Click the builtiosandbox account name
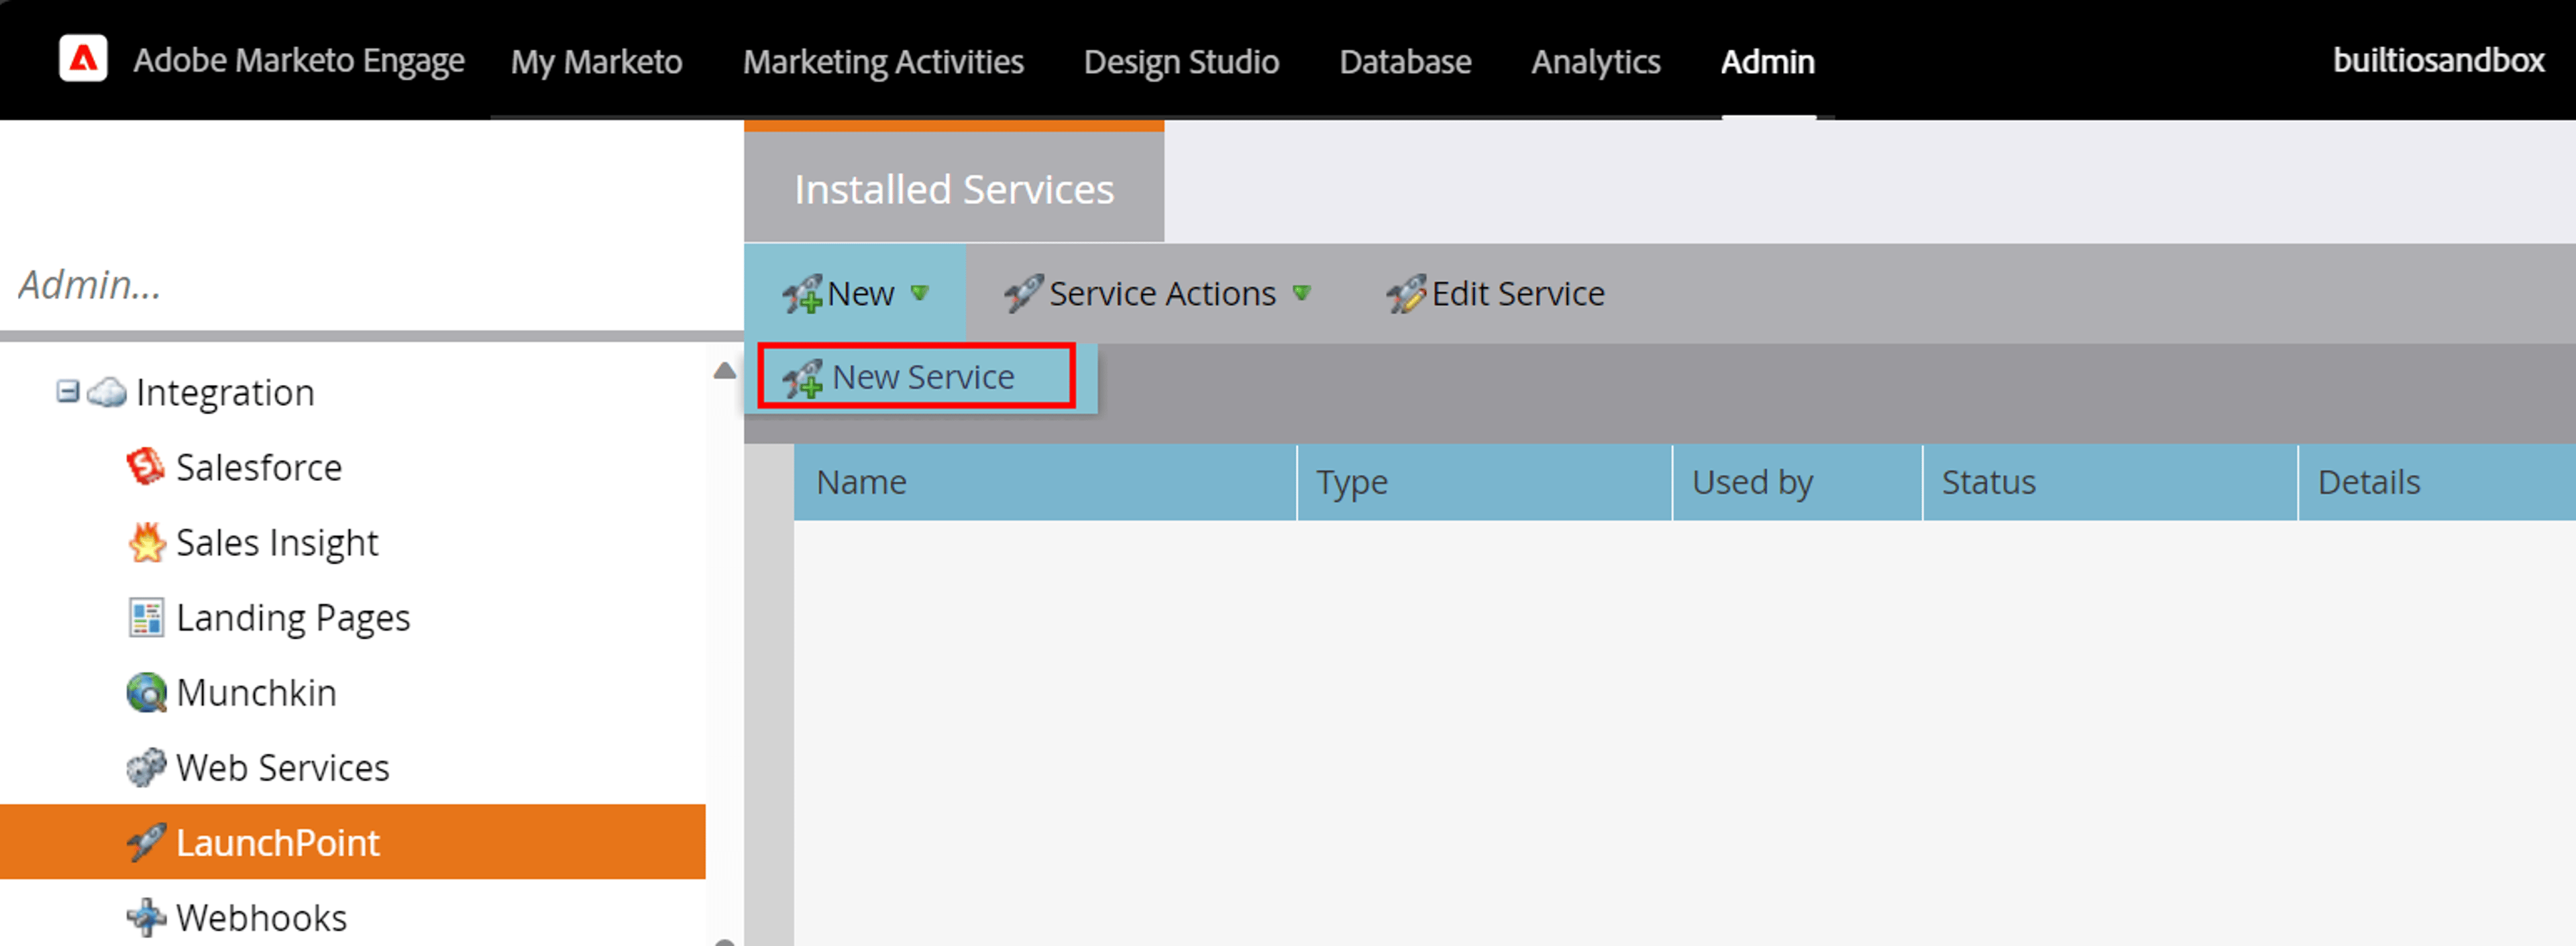Image resolution: width=2576 pixels, height=946 pixels. (2438, 60)
